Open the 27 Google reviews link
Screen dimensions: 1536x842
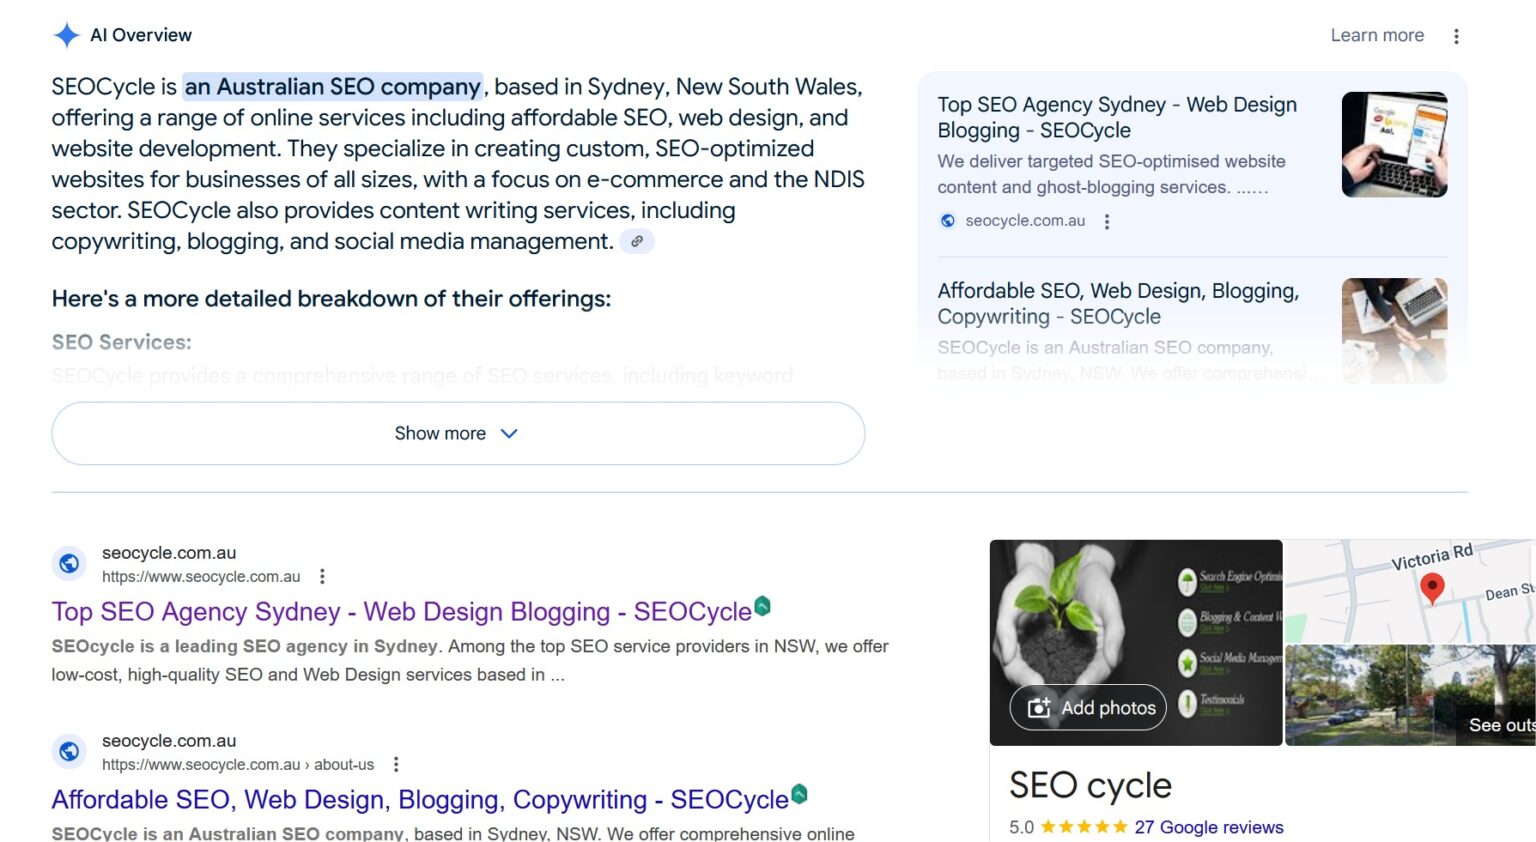pos(1209,827)
